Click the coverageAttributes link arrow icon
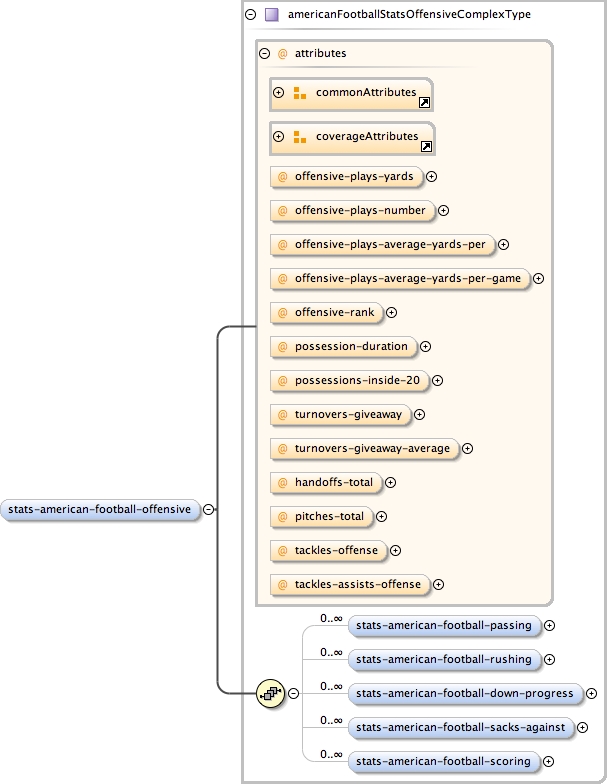This screenshot has width=607, height=784. tap(426, 146)
